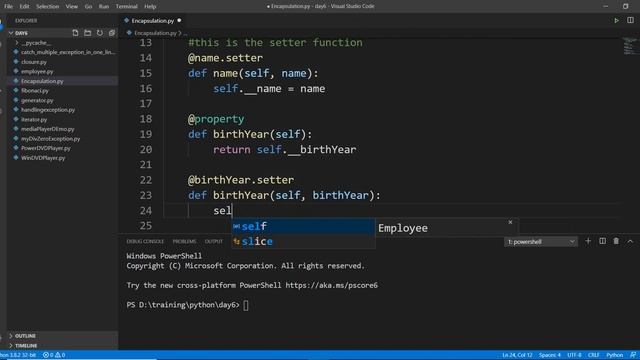Refresh the Explorer file list
This screenshot has width=640, height=360.
click(100, 33)
